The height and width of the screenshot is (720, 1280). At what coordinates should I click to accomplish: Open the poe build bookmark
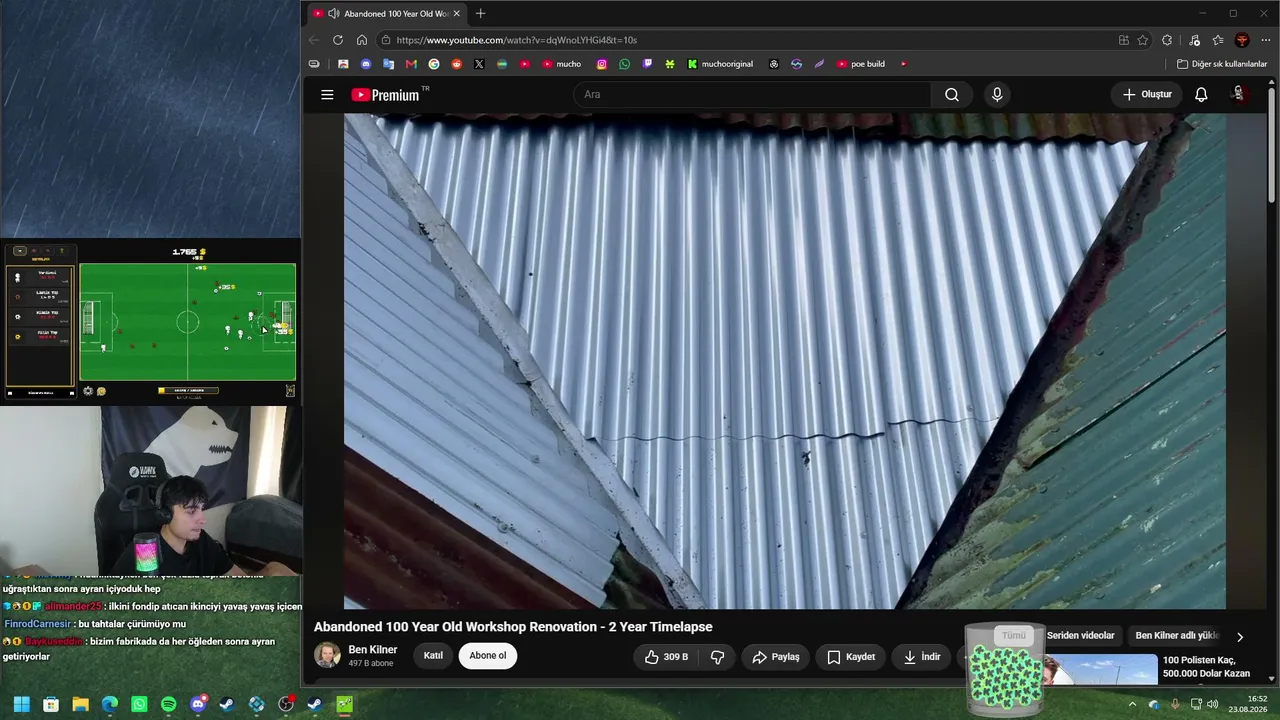pyautogui.click(x=861, y=64)
